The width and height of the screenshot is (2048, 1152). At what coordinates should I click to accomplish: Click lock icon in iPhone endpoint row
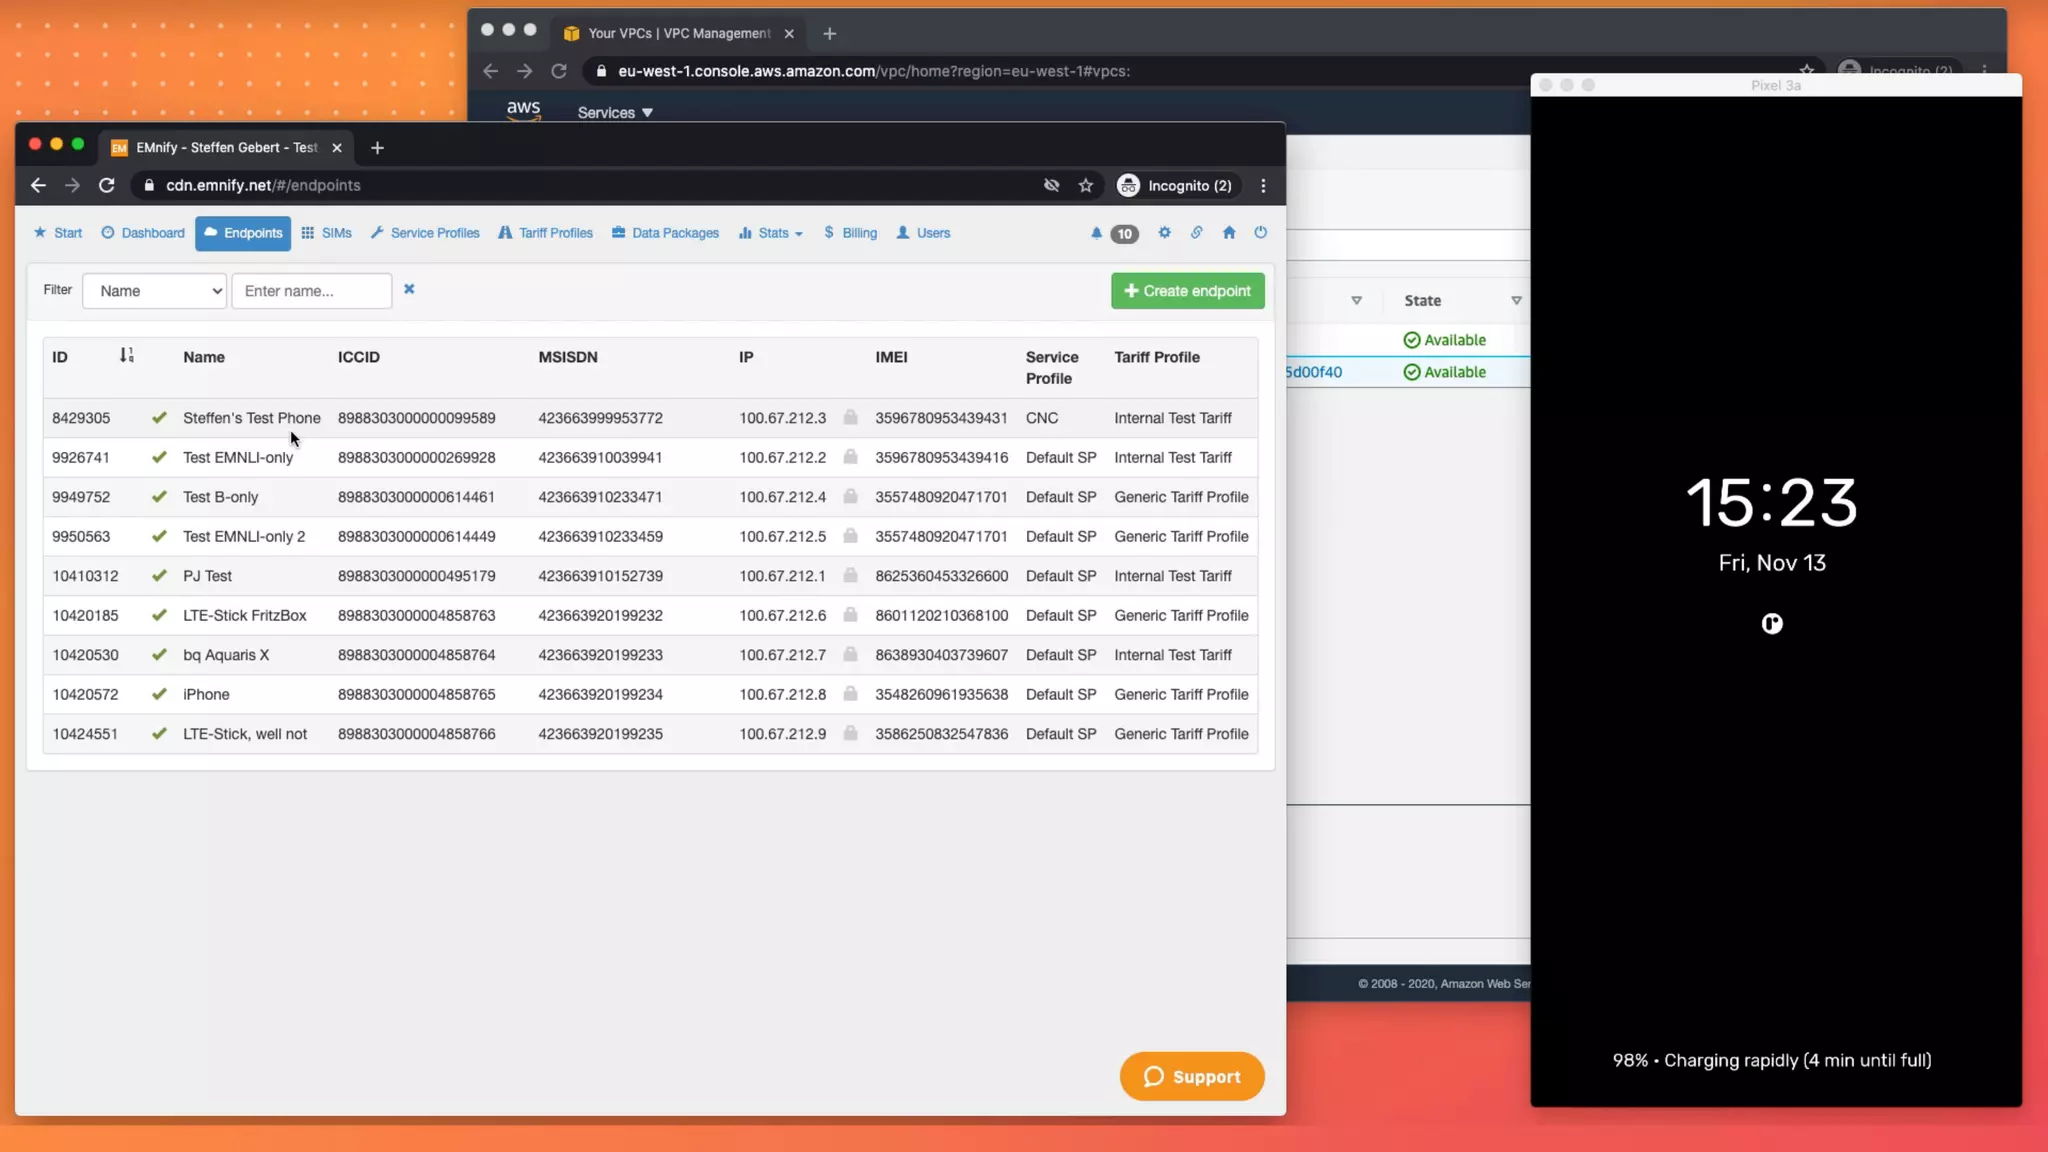(850, 694)
